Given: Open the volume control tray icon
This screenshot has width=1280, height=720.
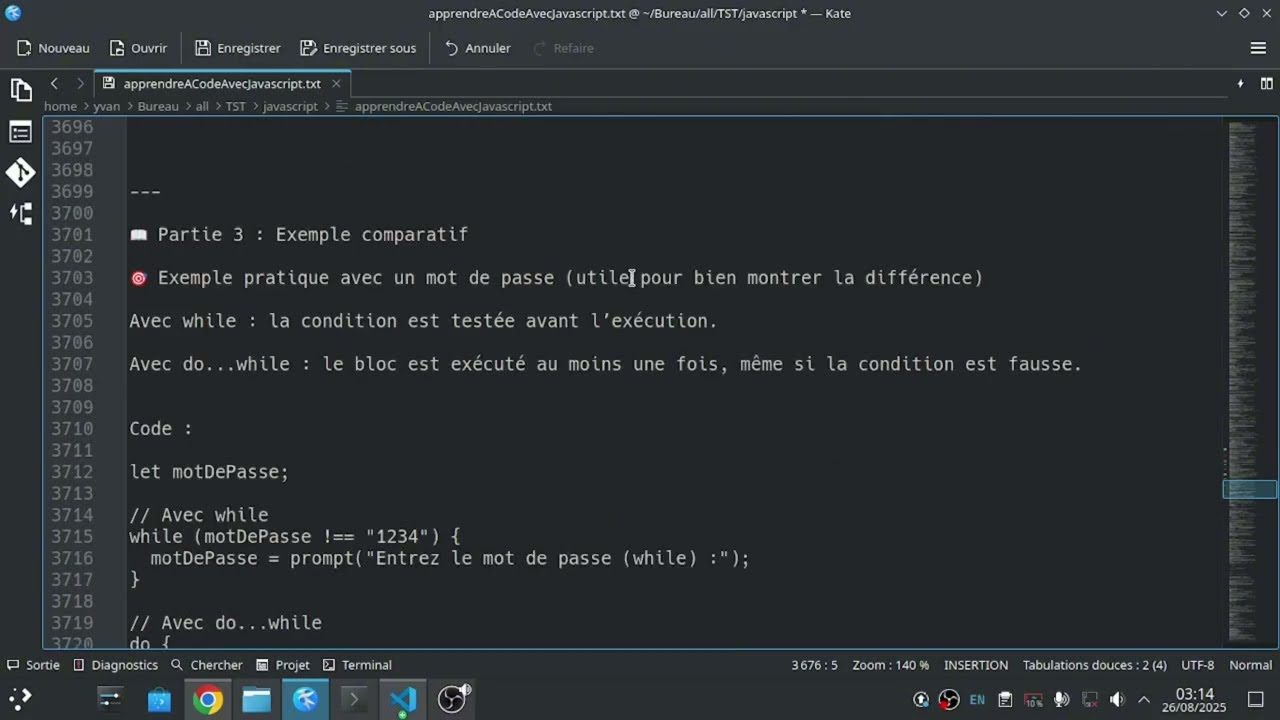Looking at the screenshot, I should click(x=1117, y=700).
